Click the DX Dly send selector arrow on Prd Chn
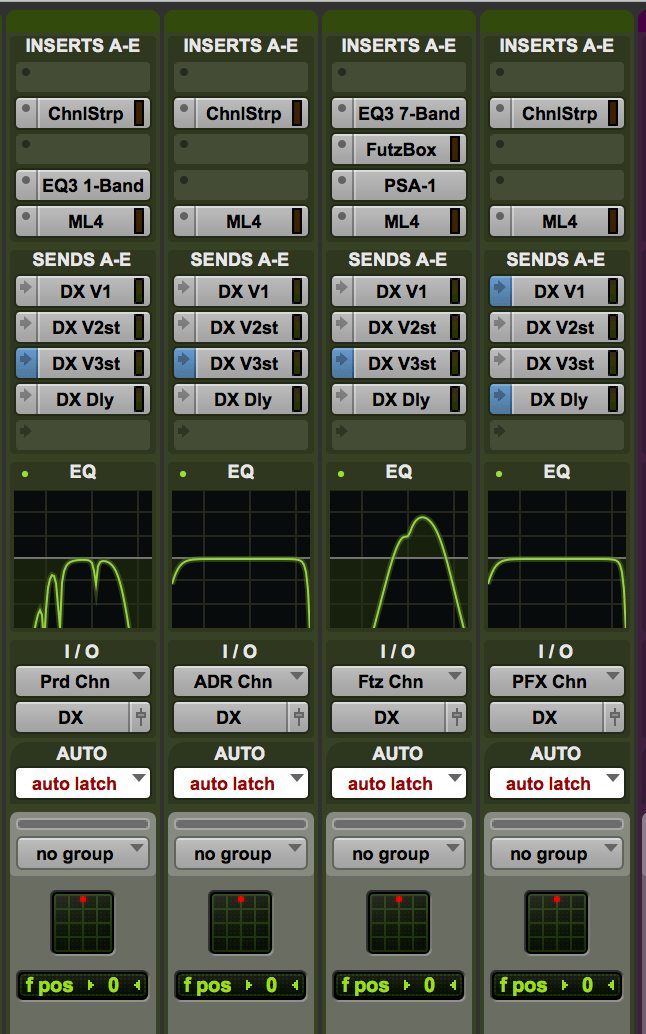646x1034 pixels. (26, 399)
